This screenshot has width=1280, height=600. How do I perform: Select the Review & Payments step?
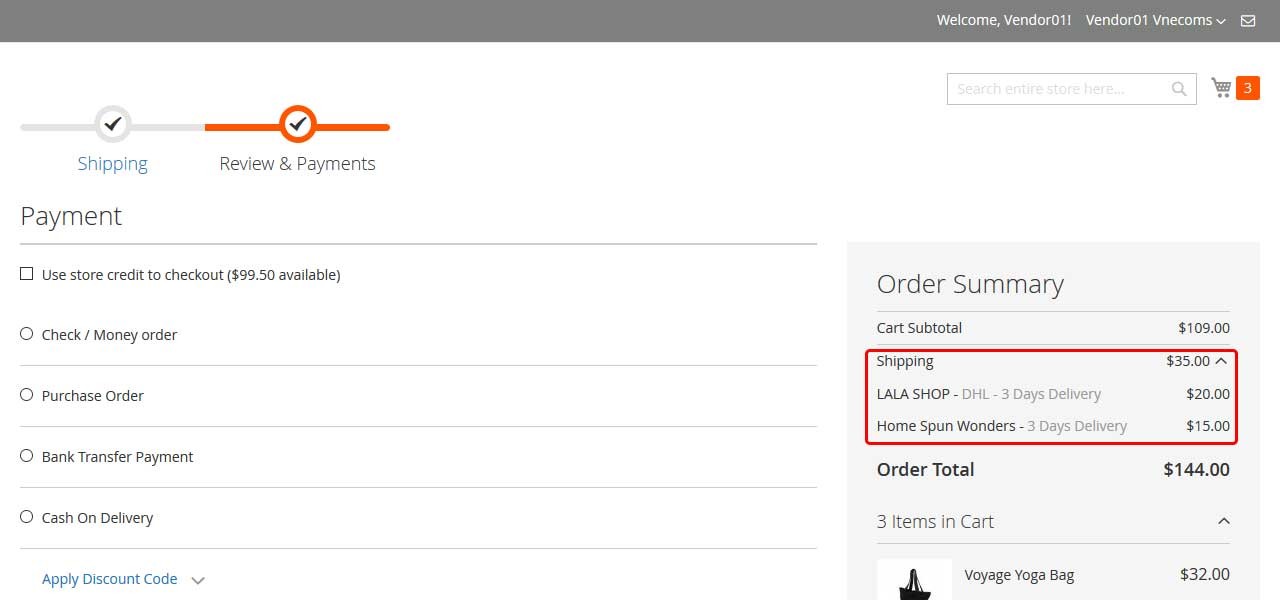coord(297,163)
